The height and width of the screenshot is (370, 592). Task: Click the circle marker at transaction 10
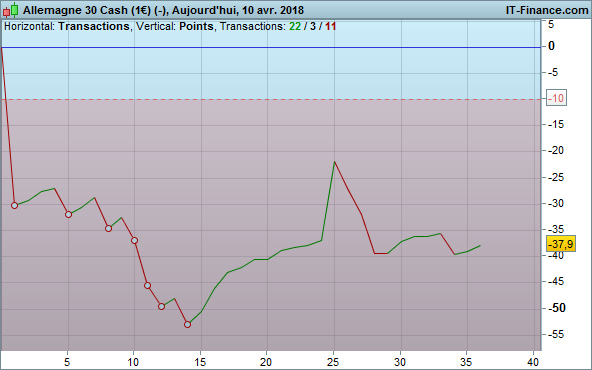[x=134, y=240]
